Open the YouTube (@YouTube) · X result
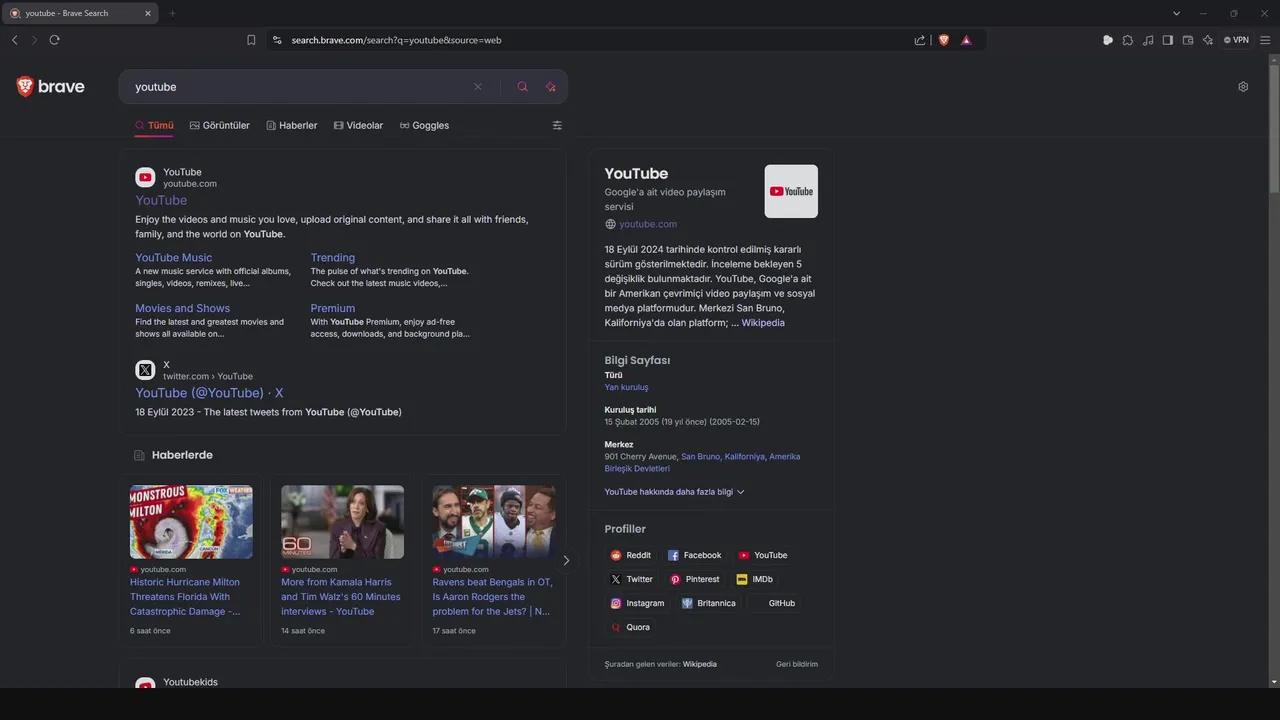The height and width of the screenshot is (720, 1280). pos(209,393)
